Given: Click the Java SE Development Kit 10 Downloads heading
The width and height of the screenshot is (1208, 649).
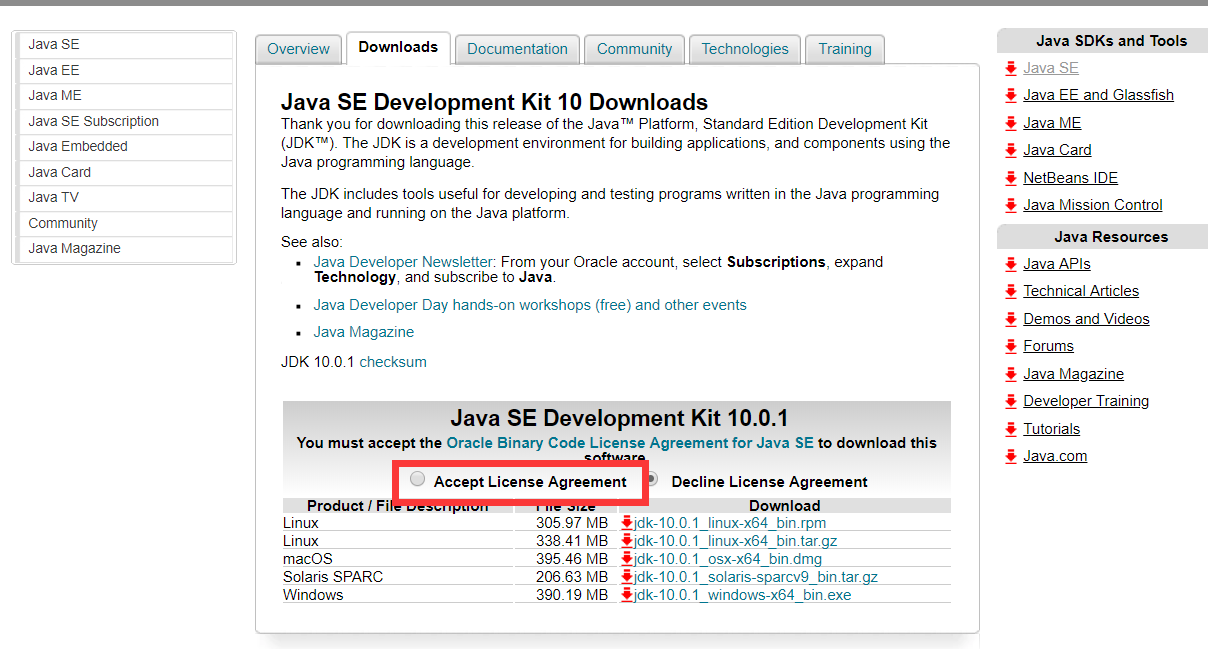Looking at the screenshot, I should pyautogui.click(x=494, y=102).
